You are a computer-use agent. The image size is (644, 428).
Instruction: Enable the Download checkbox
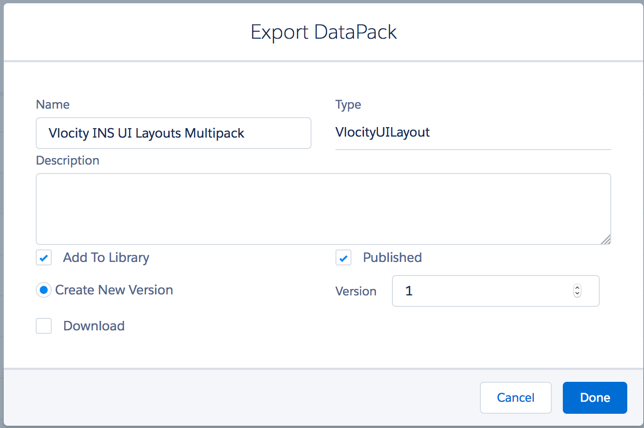(x=44, y=326)
